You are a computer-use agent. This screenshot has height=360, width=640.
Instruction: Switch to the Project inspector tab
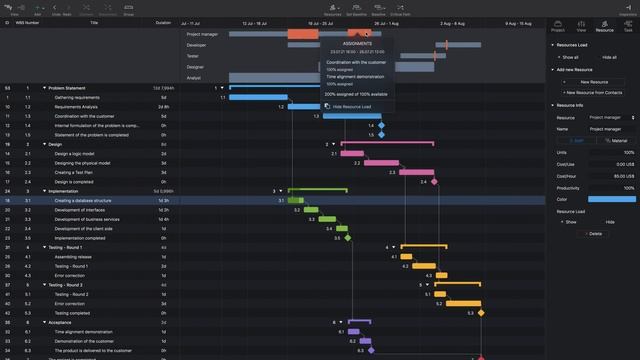click(558, 27)
